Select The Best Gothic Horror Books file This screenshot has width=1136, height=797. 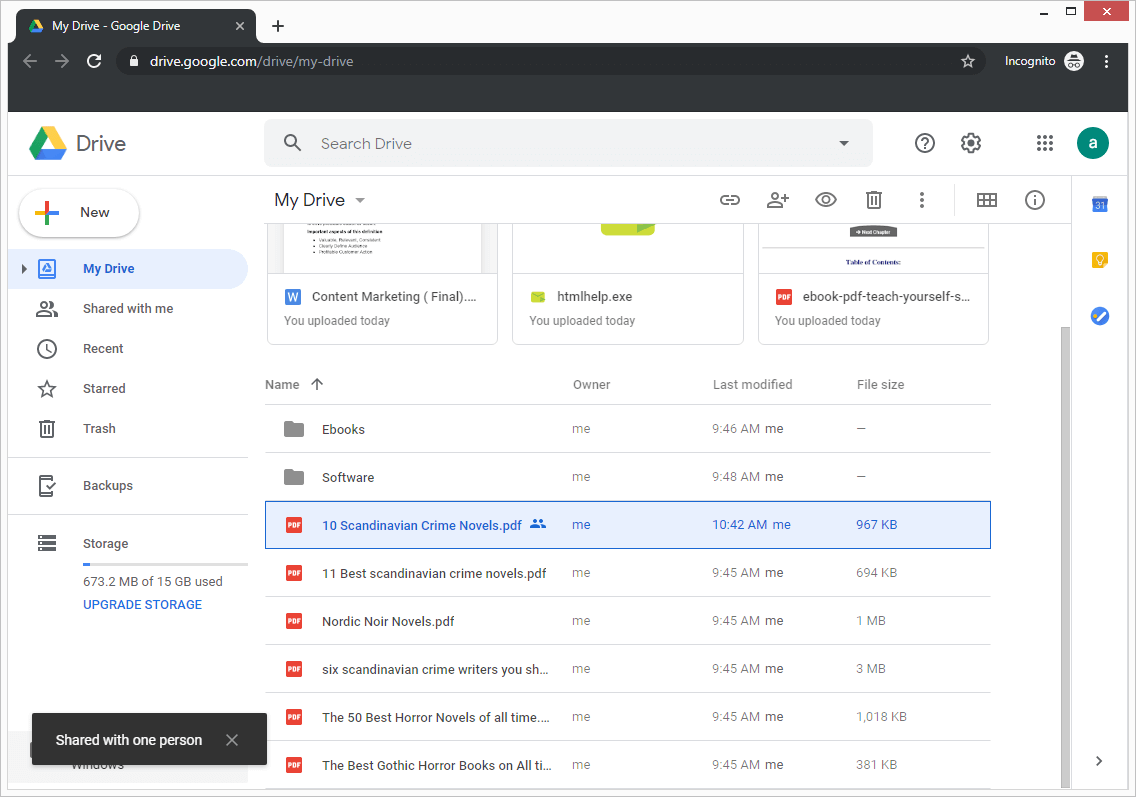(627, 764)
